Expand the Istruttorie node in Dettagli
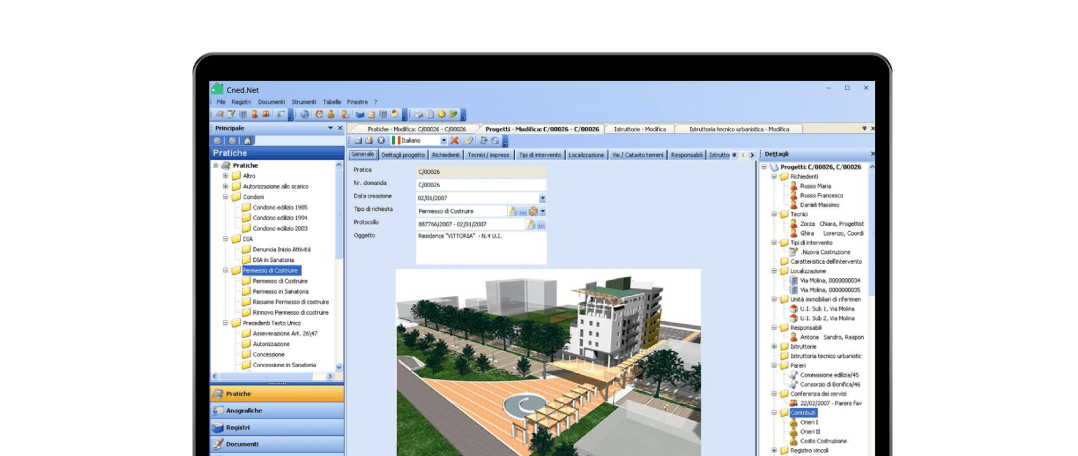The width and height of the screenshot is (1078, 456). point(774,346)
